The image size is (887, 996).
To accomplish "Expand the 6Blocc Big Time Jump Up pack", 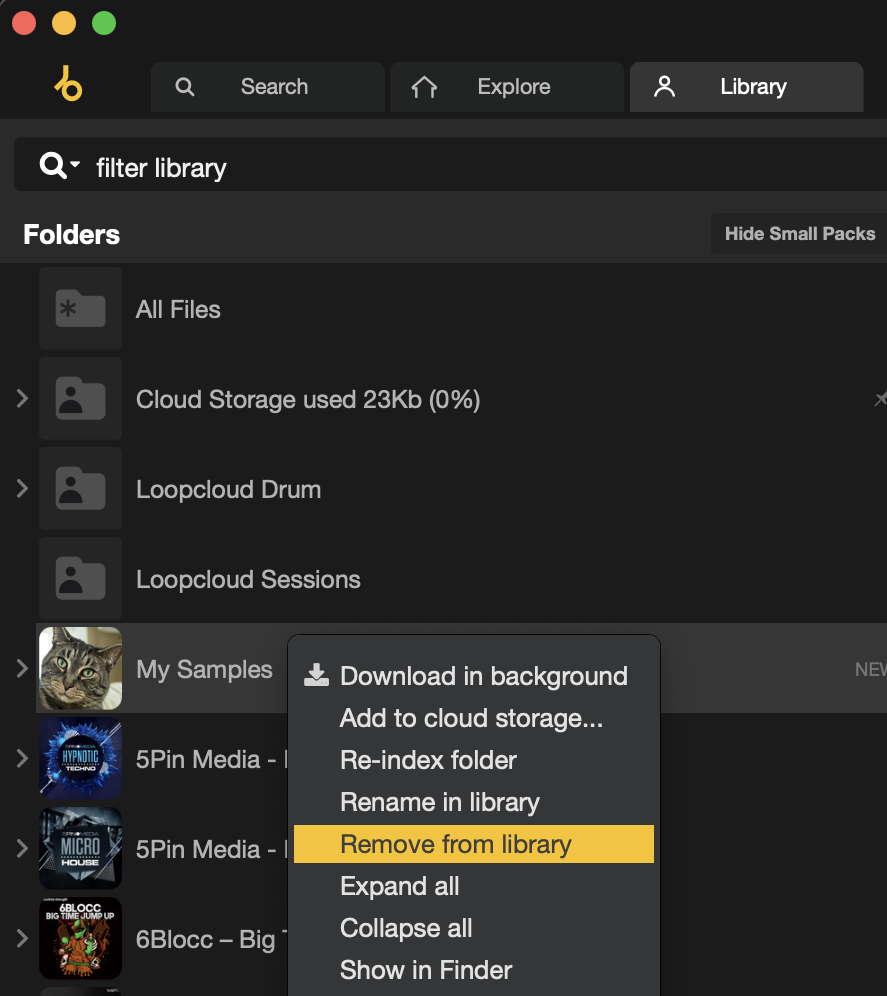I will (22, 938).
